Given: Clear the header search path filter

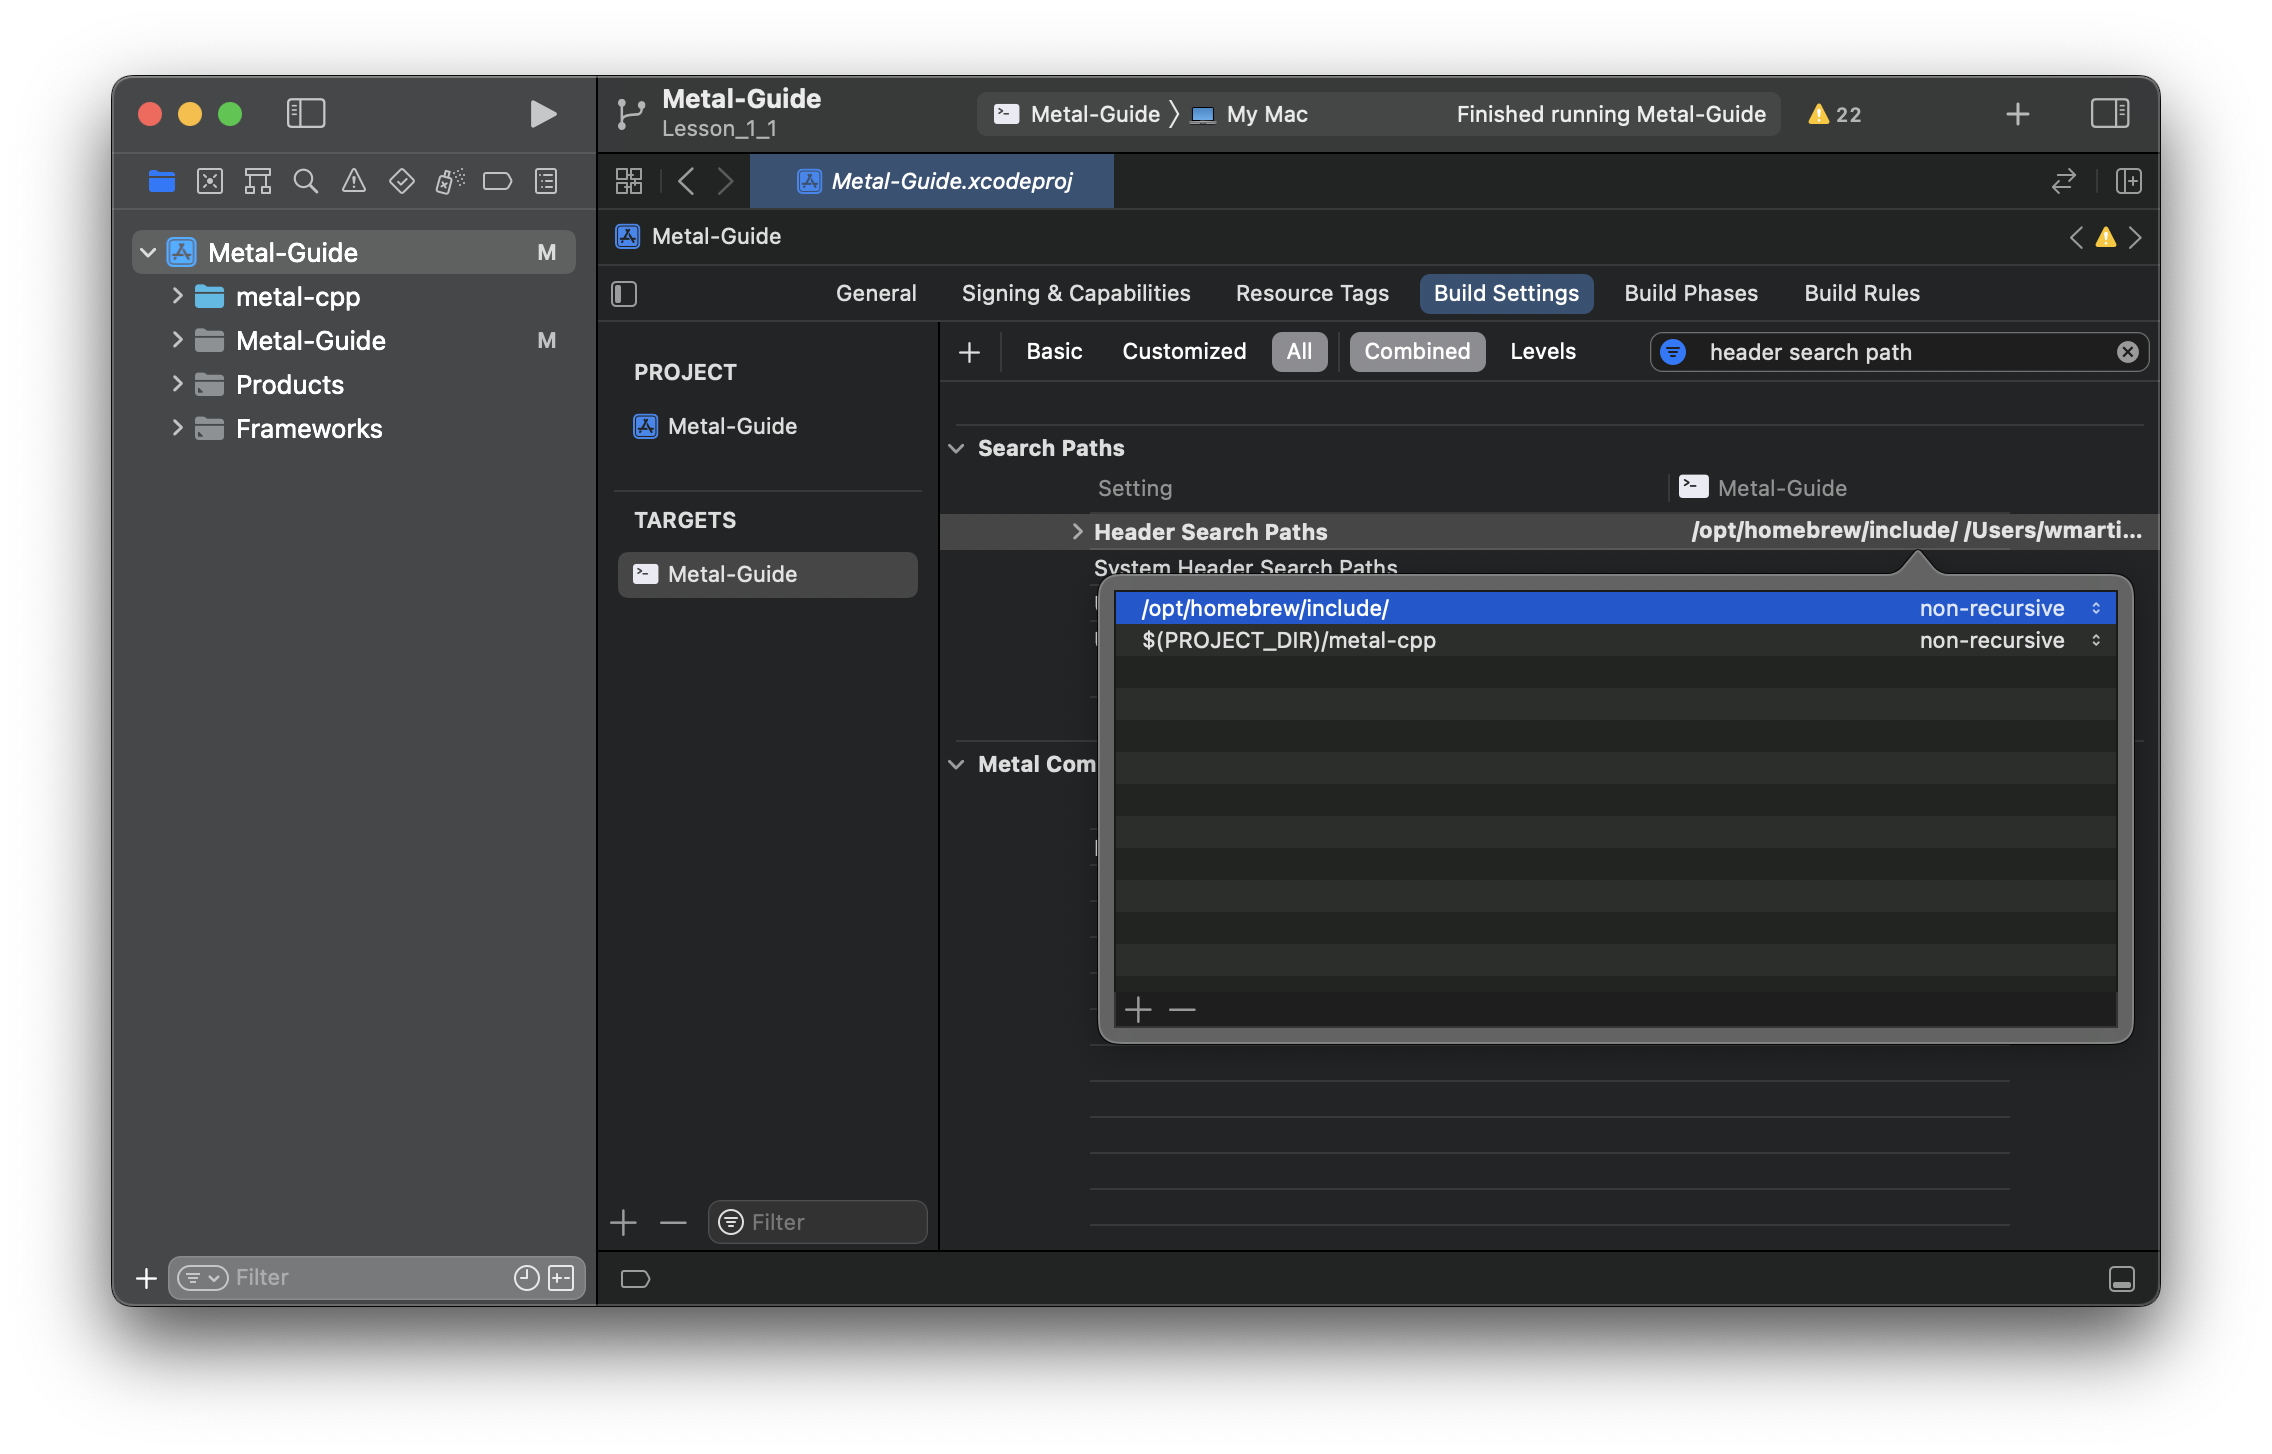Looking at the screenshot, I should pos(2127,352).
